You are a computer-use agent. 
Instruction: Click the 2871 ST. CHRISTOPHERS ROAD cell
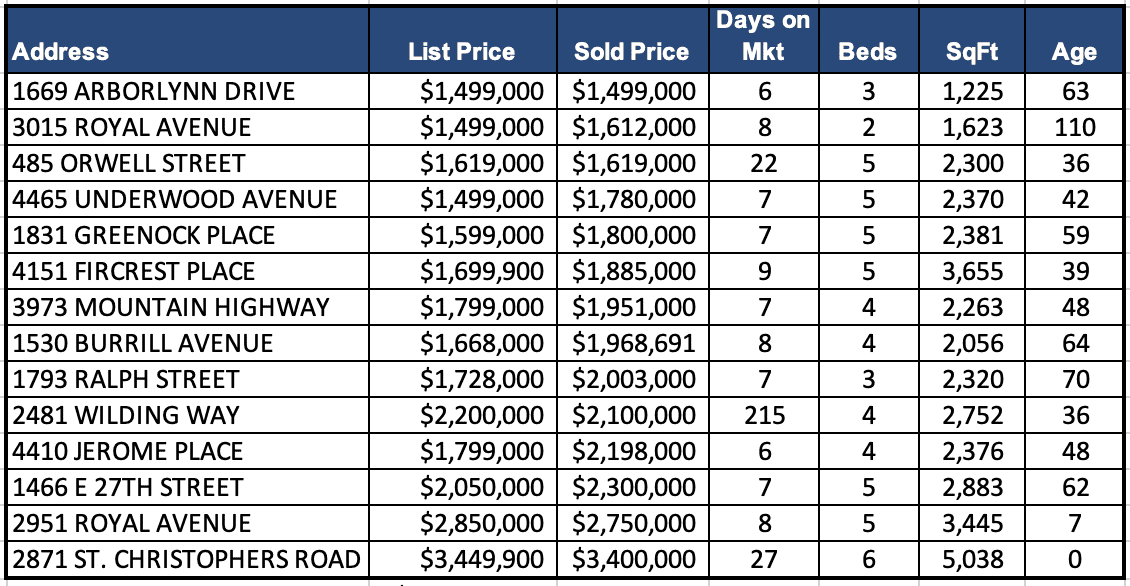(x=187, y=560)
